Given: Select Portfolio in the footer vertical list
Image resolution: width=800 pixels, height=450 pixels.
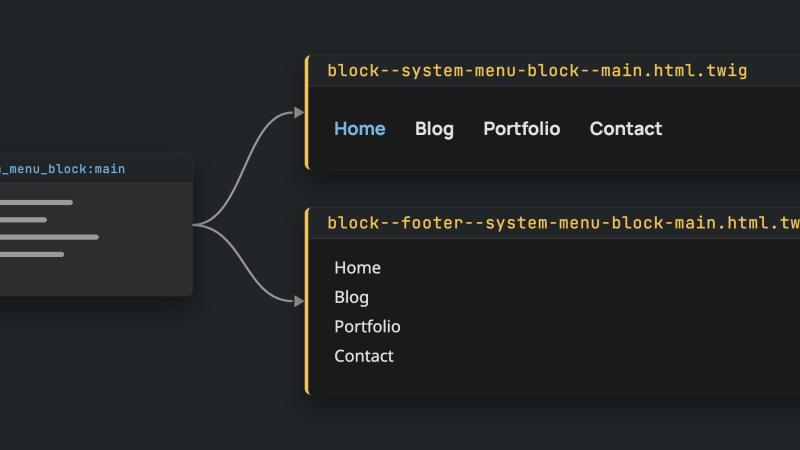Looking at the screenshot, I should (x=367, y=327).
